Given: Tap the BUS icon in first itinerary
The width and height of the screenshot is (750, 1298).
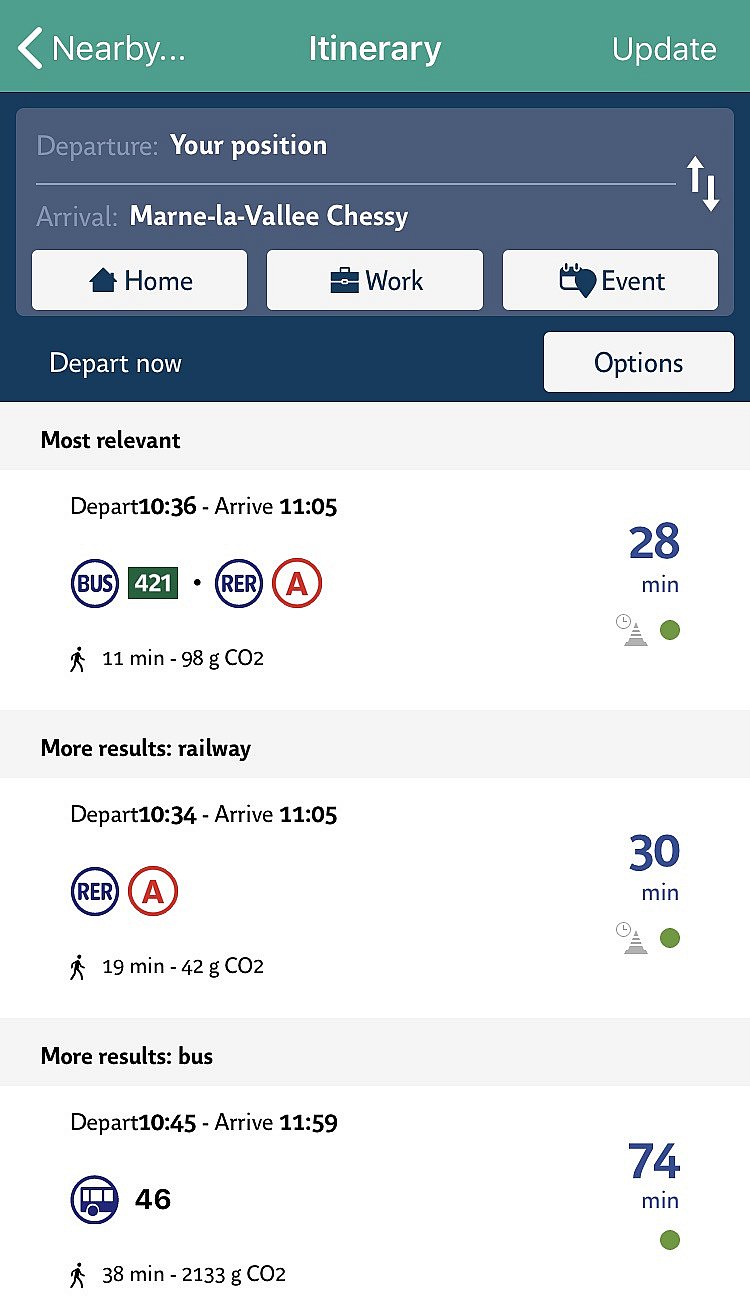Looking at the screenshot, I should point(95,584).
